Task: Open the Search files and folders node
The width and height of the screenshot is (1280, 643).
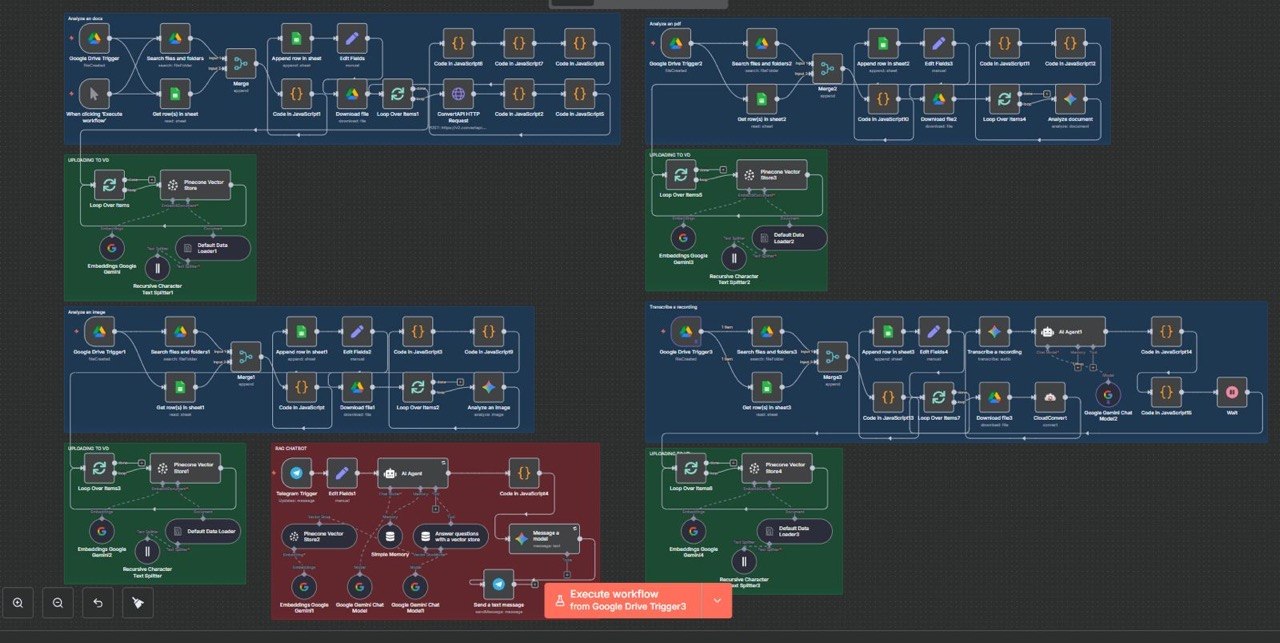Action: [x=175, y=40]
